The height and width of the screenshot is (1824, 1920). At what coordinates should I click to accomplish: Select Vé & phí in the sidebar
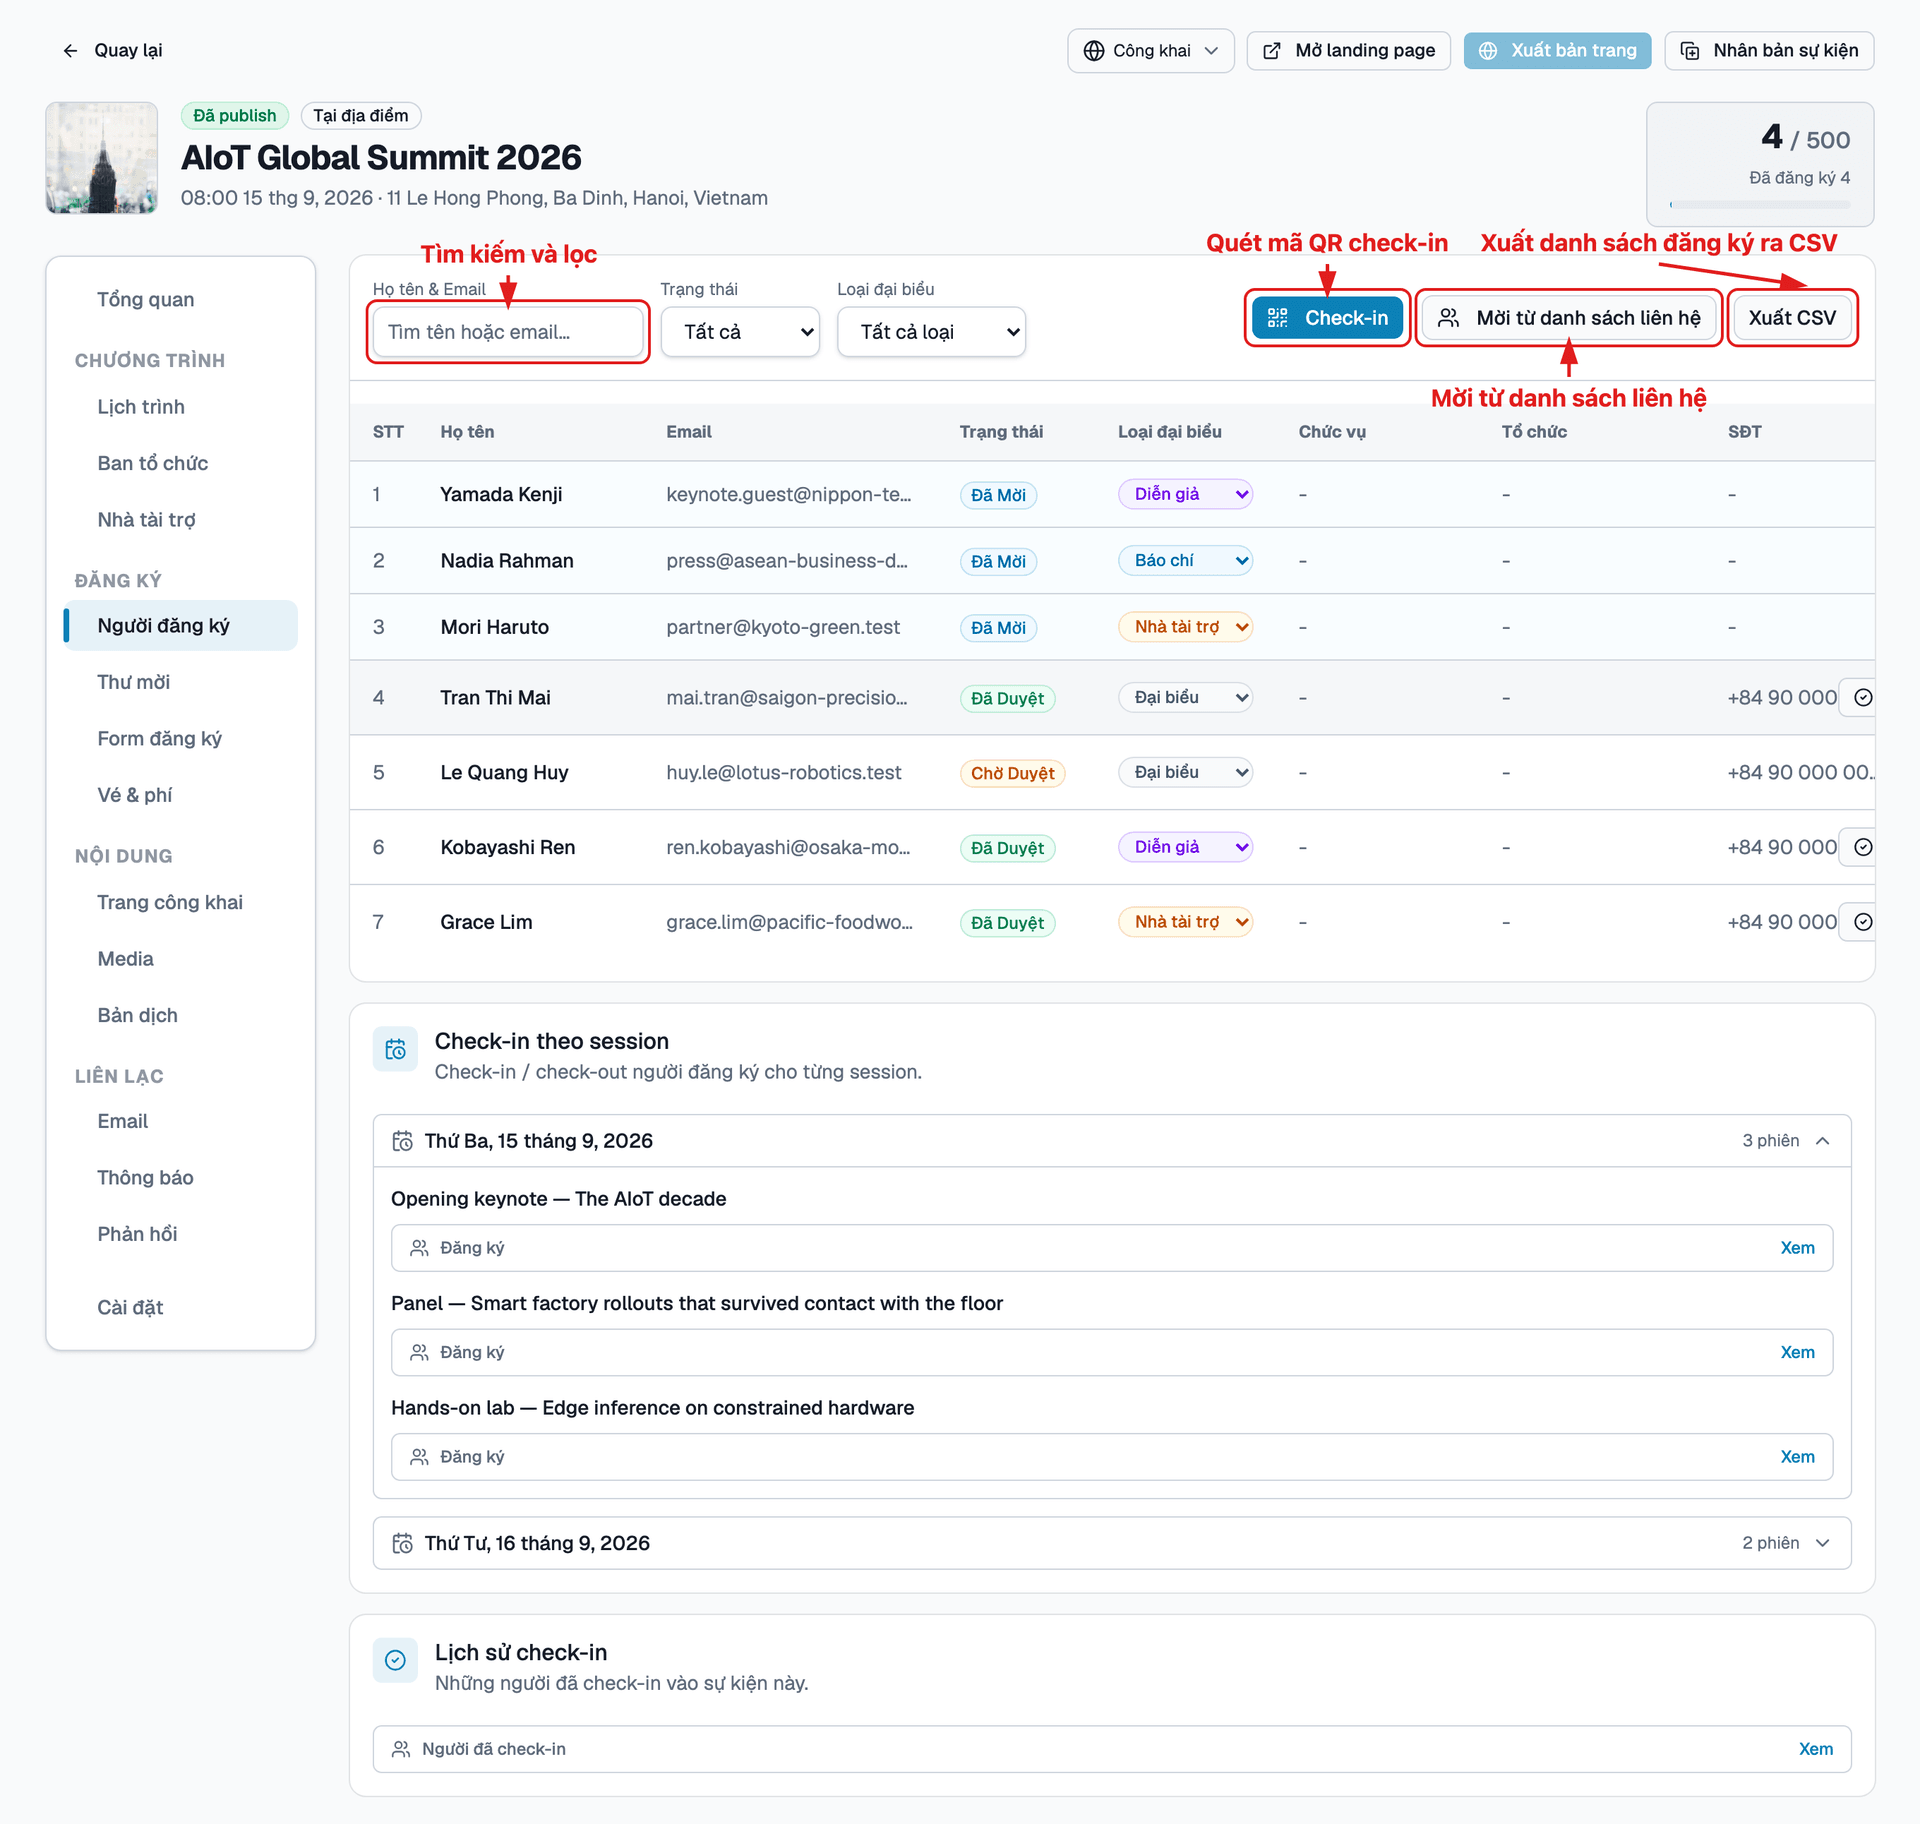pos(135,795)
